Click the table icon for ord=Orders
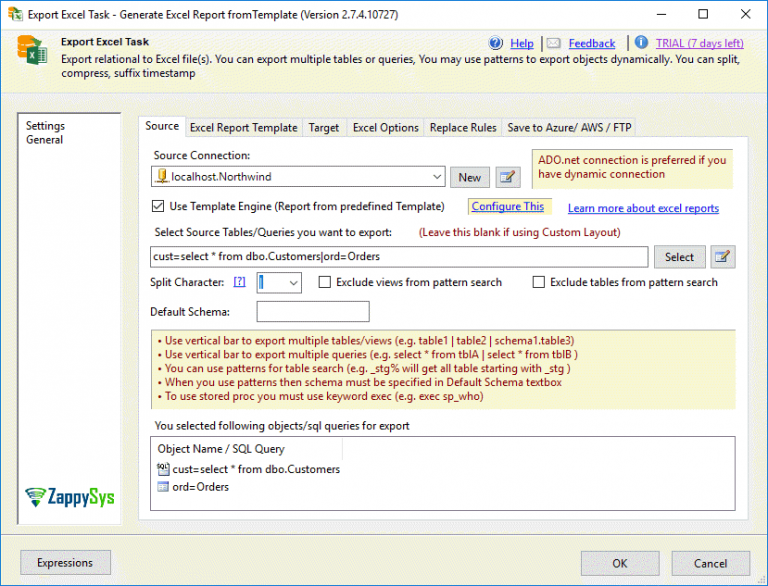The width and height of the screenshot is (768, 586). [163, 487]
